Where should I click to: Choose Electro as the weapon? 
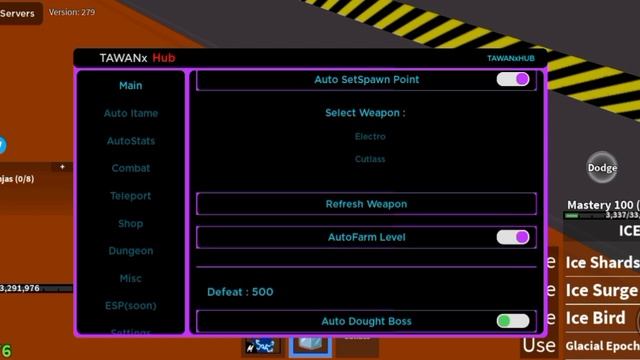pyautogui.click(x=370, y=137)
